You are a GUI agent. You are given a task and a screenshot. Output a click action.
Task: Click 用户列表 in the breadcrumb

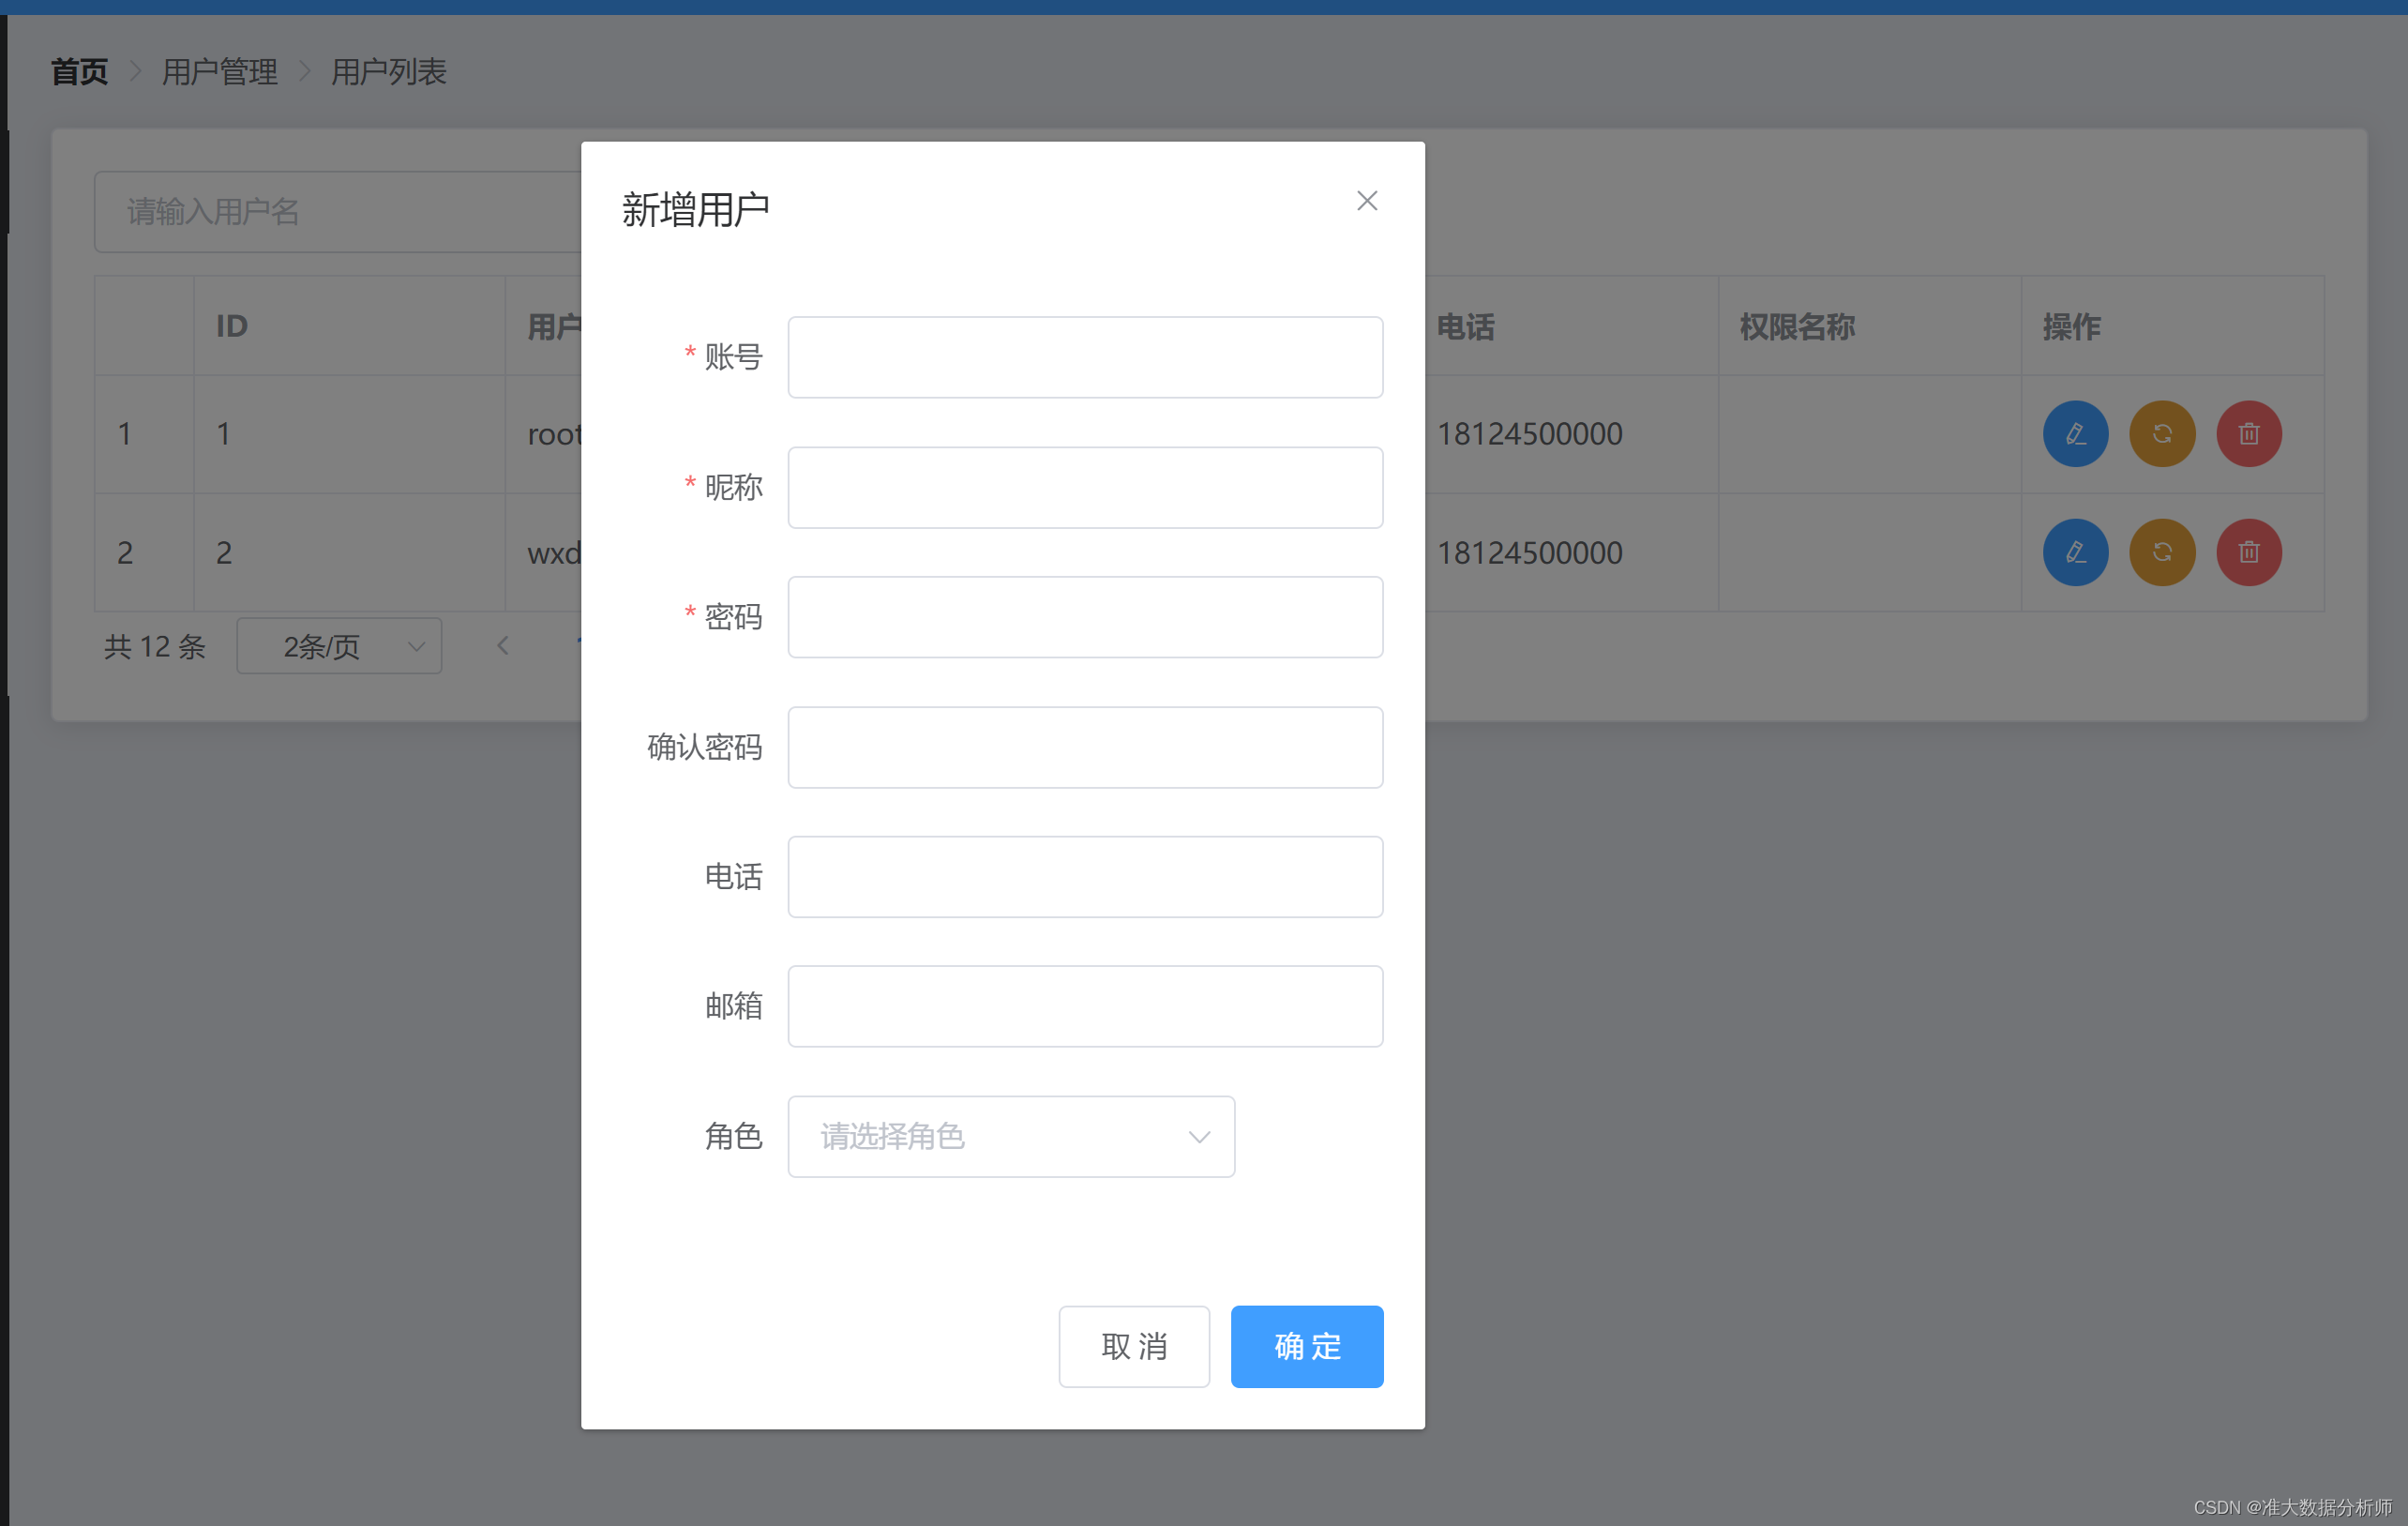(388, 72)
